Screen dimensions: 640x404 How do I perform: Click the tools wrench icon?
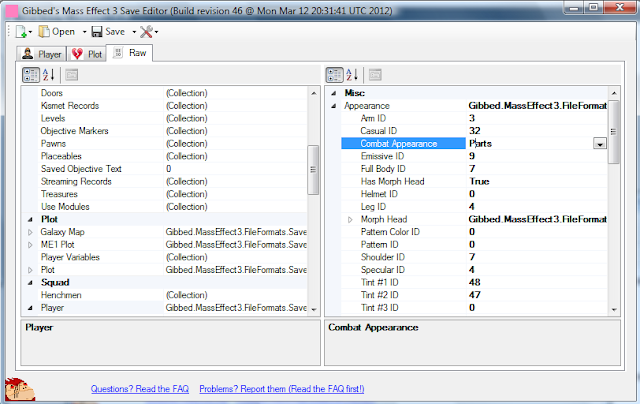[x=146, y=32]
